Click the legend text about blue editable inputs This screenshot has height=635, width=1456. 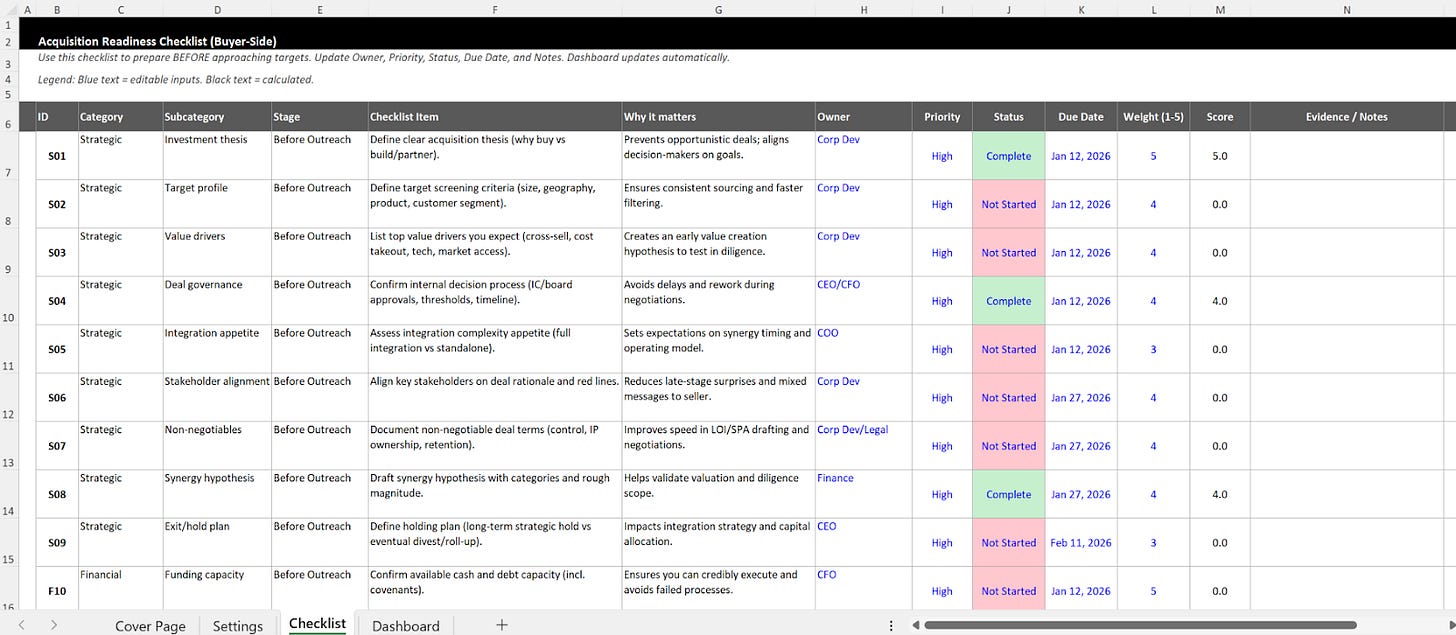coord(176,80)
